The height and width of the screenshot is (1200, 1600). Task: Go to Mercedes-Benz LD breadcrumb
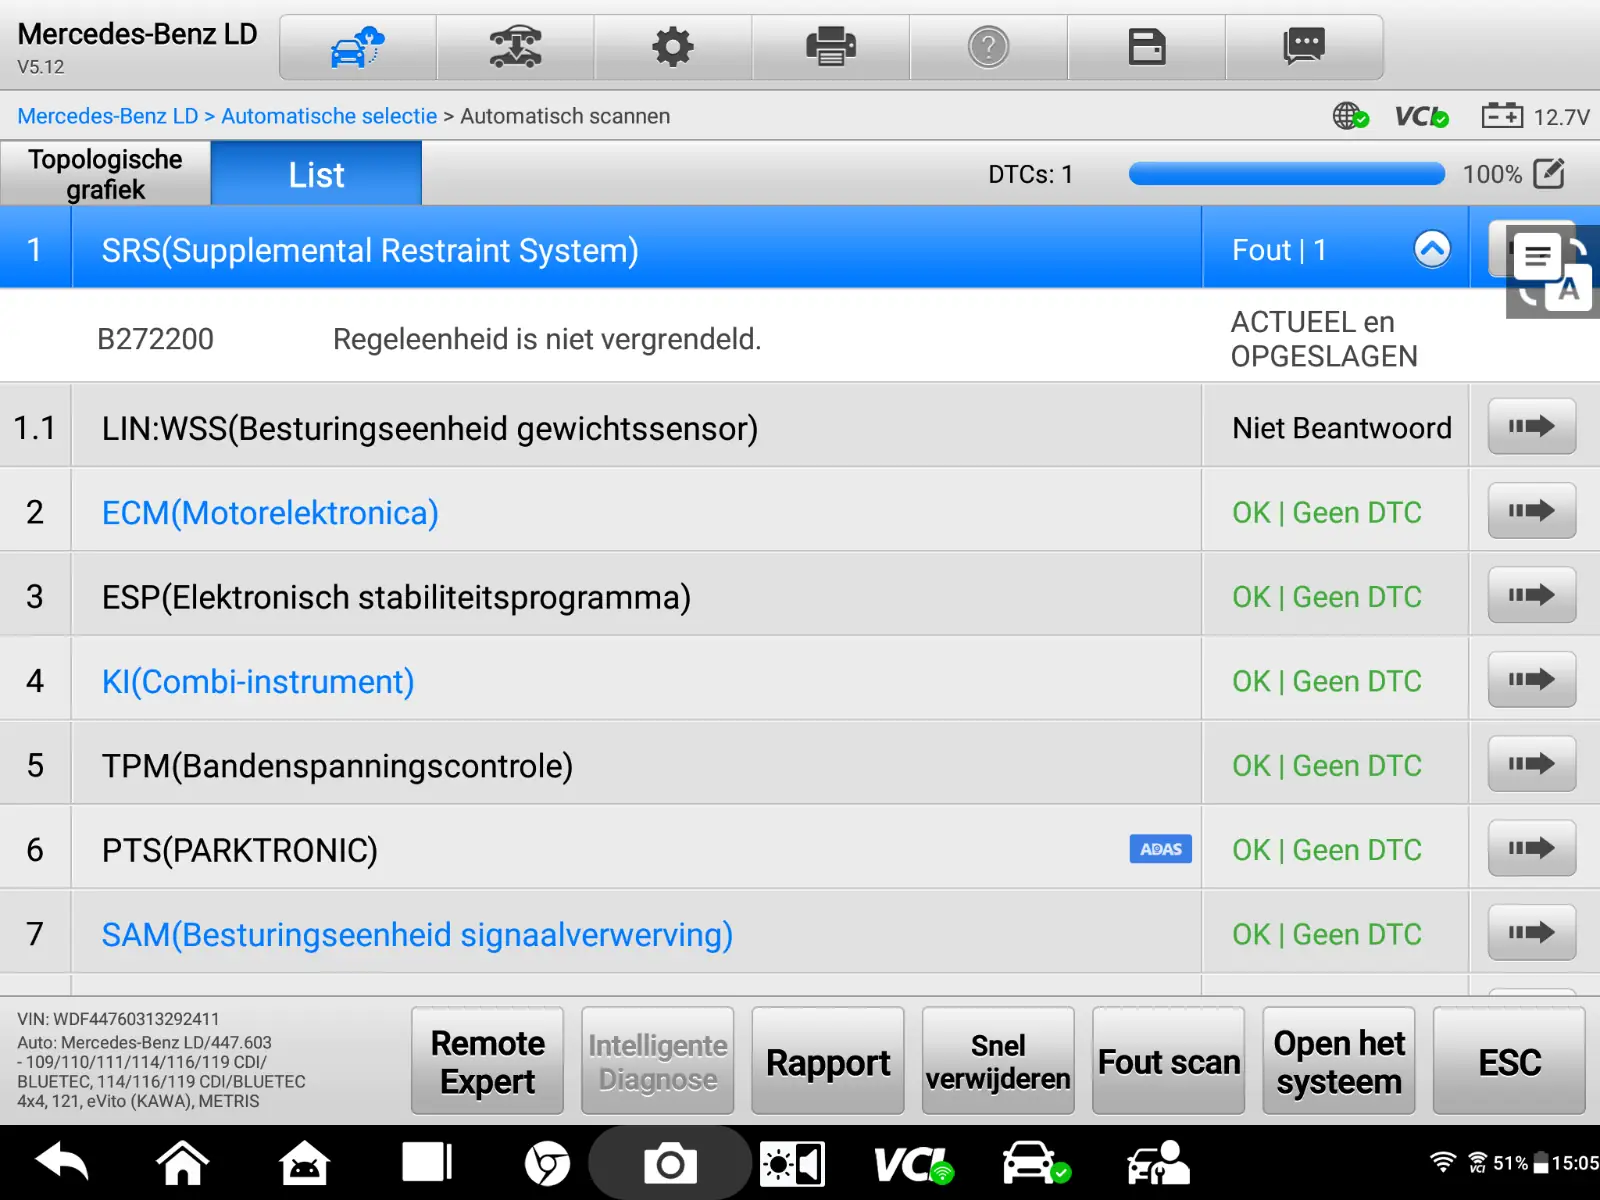[x=108, y=116]
